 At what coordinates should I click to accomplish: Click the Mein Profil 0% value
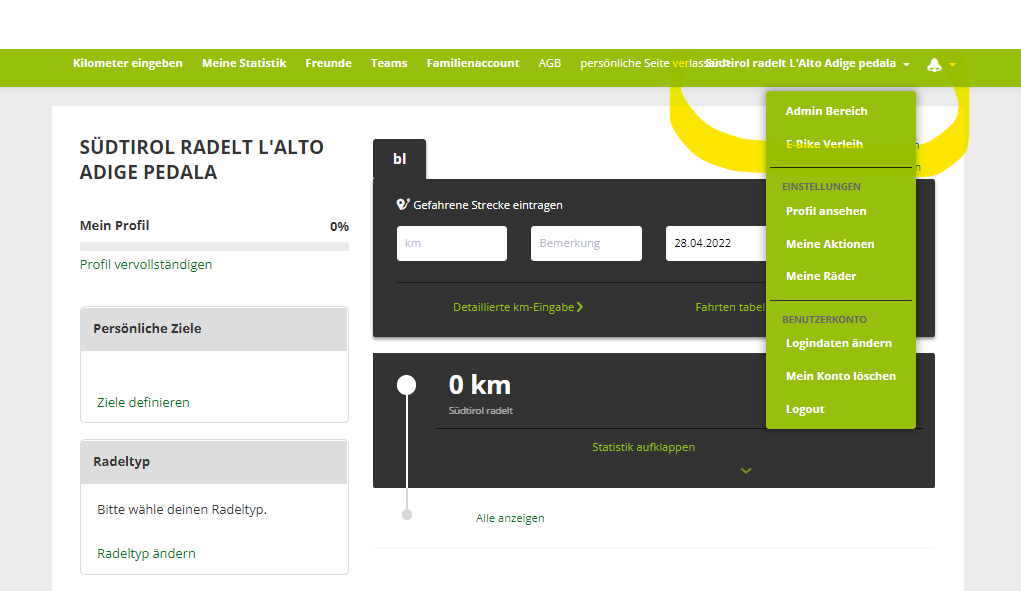click(x=339, y=227)
